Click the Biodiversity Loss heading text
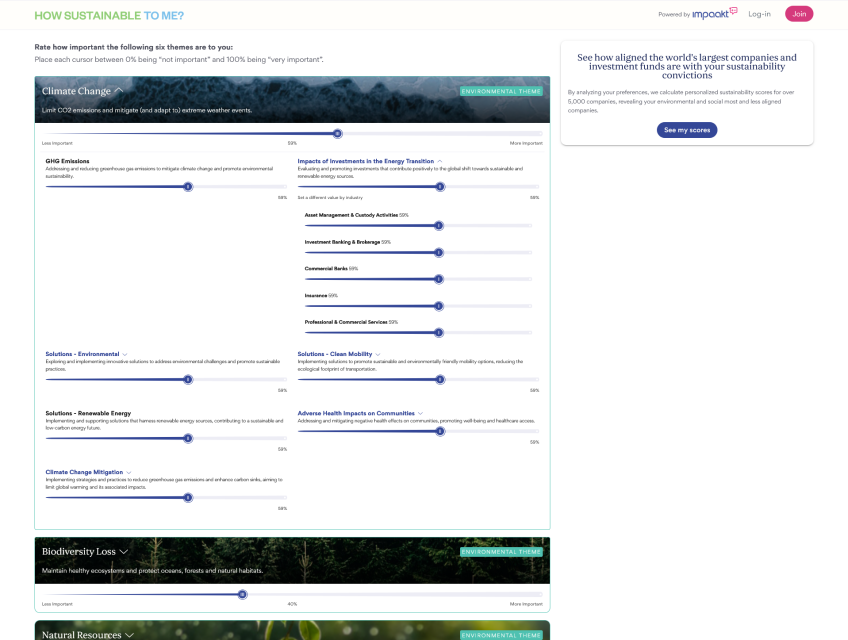This screenshot has height=640, width=848. coord(79,551)
